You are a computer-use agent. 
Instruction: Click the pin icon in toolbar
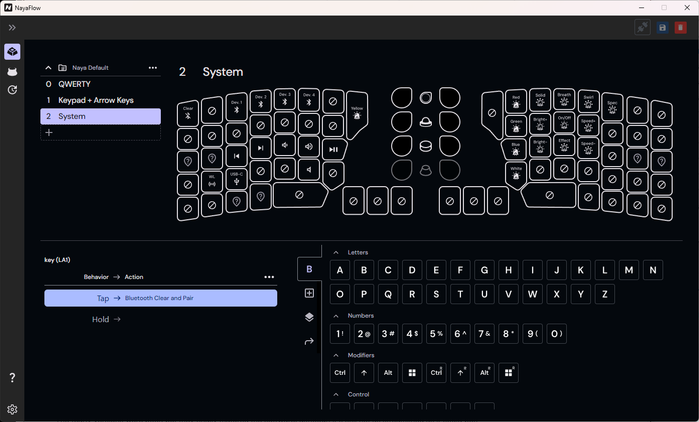[x=642, y=28]
